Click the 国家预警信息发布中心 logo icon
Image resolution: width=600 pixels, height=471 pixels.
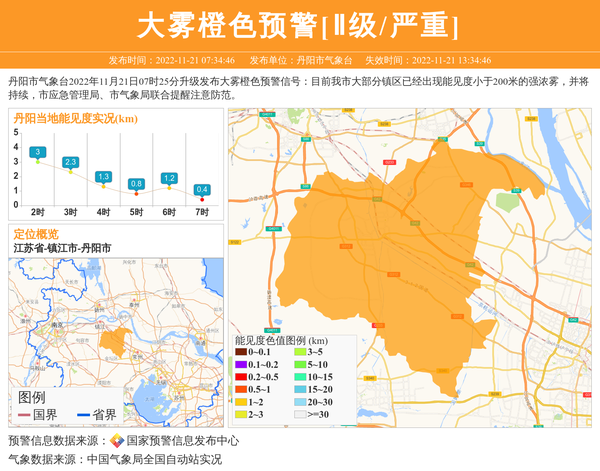pyautogui.click(x=117, y=441)
